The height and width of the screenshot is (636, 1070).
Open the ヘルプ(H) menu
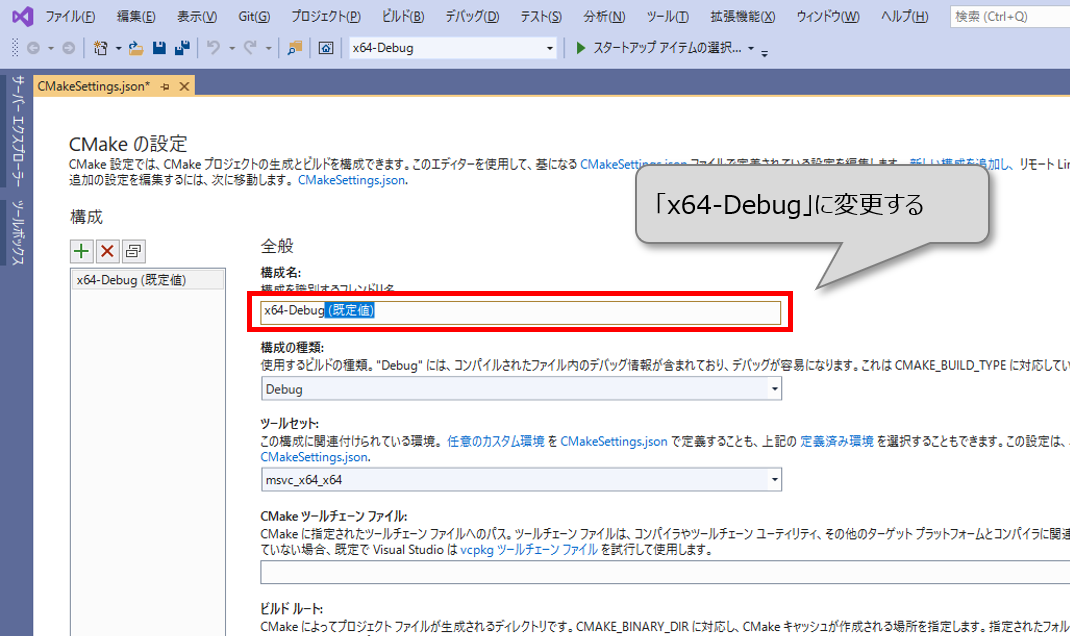click(904, 16)
